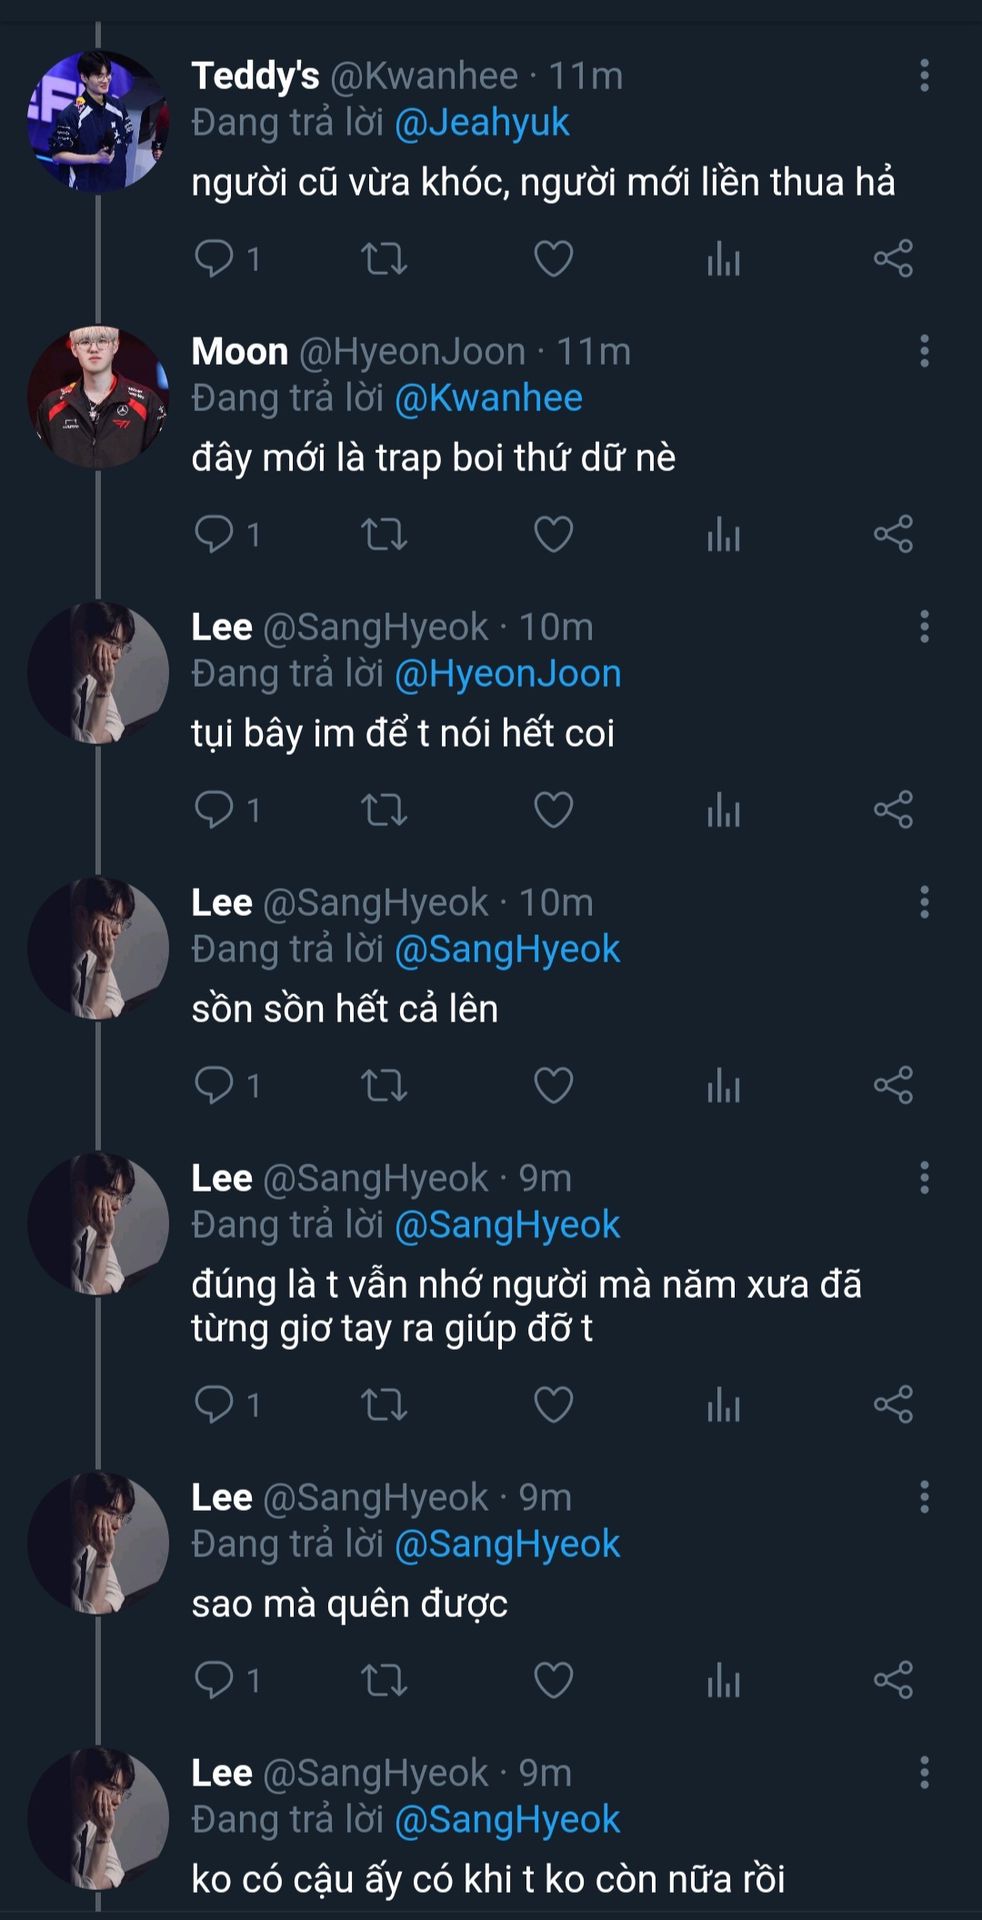This screenshot has width=982, height=1920.
Task: Open the @Kwanhee mention in Moon's reply
Action: 489,398
